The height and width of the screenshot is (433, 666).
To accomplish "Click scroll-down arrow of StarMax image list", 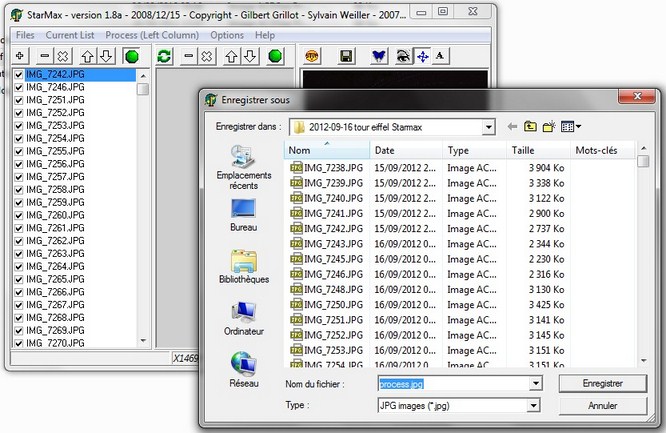I will click(143, 341).
